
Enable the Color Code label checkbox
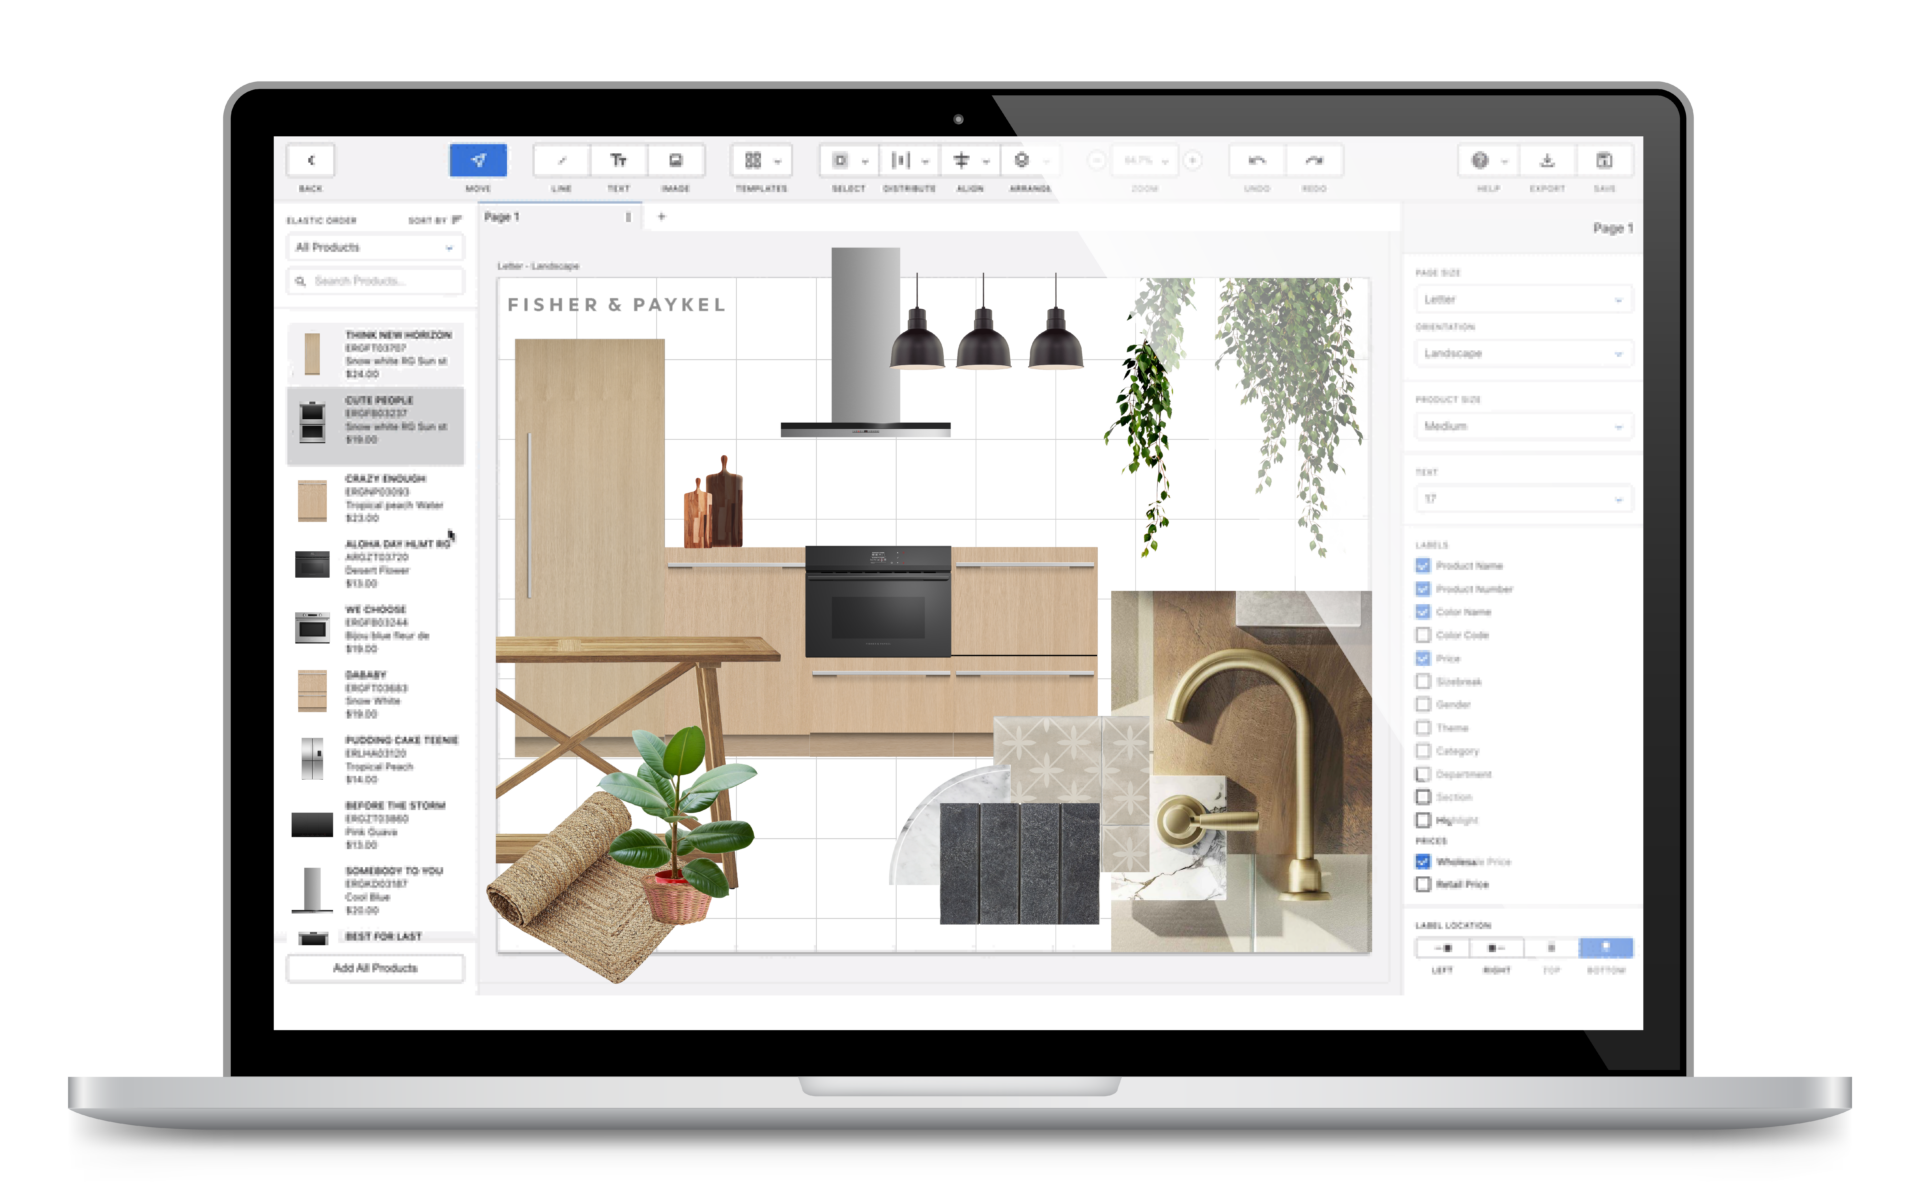tap(1423, 635)
